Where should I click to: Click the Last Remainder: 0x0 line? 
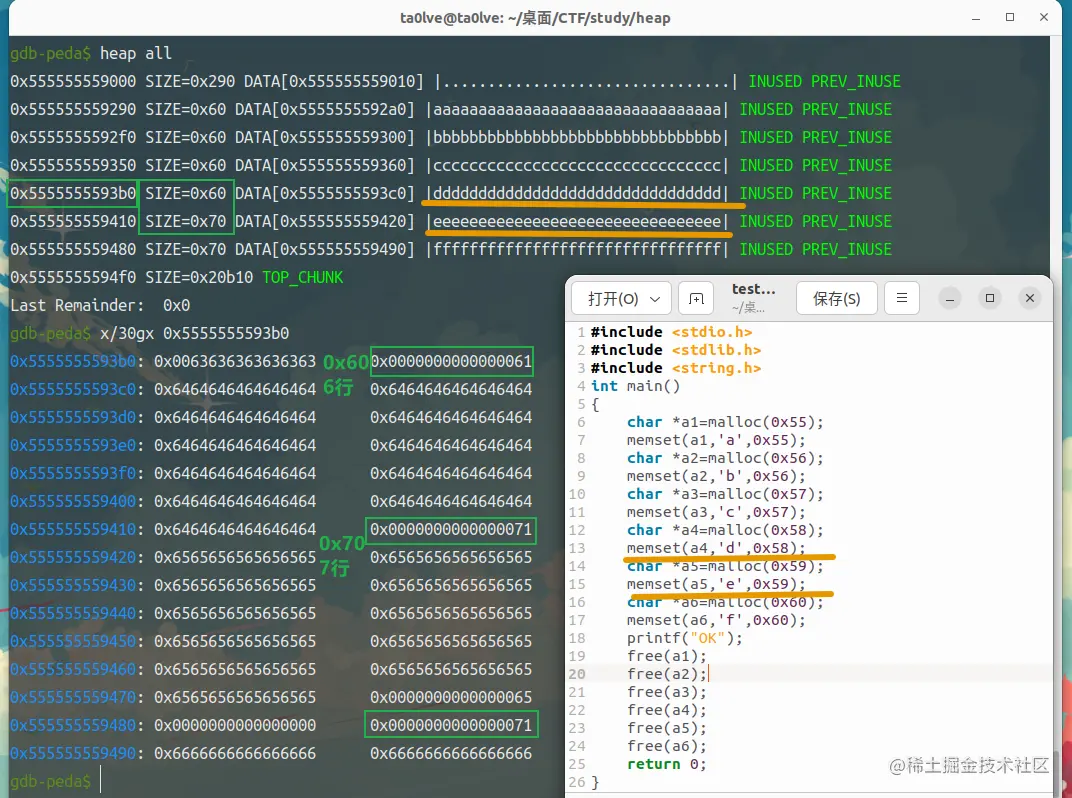point(100,305)
